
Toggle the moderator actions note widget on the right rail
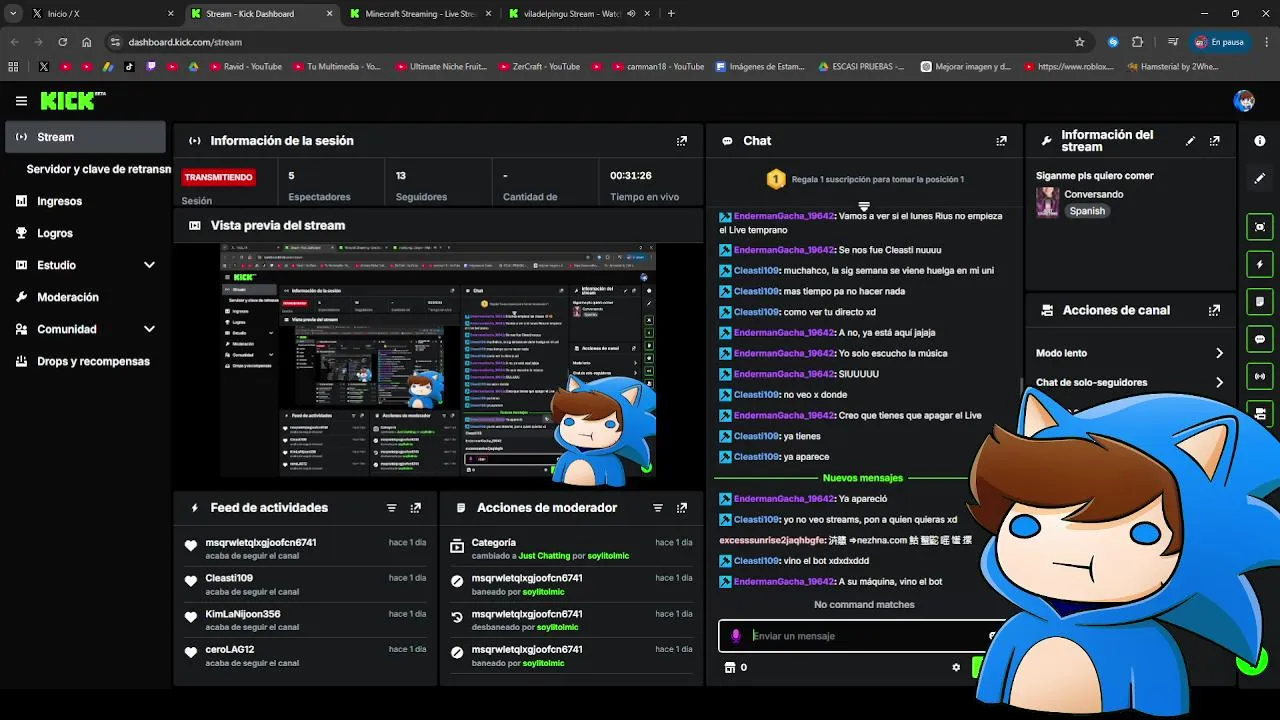pyautogui.click(x=1260, y=301)
